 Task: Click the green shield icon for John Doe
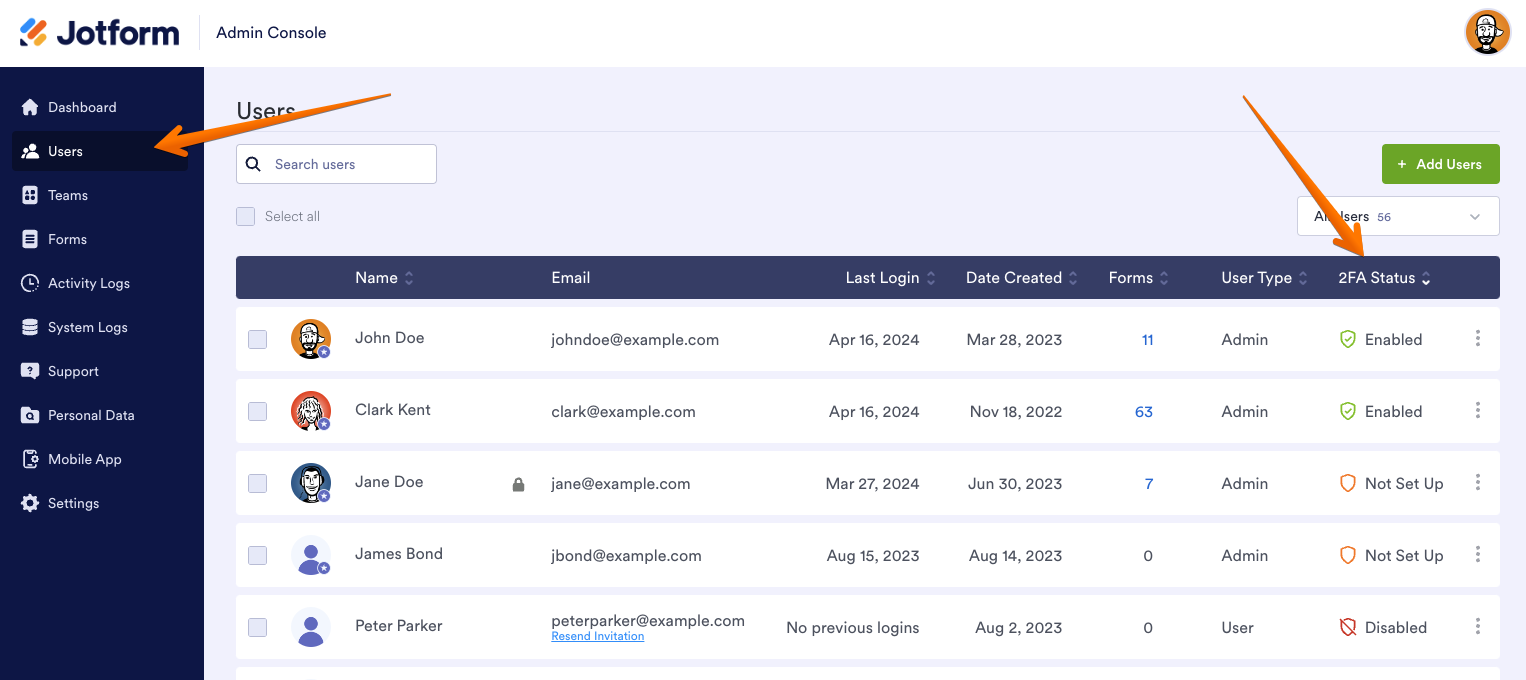click(x=1347, y=340)
